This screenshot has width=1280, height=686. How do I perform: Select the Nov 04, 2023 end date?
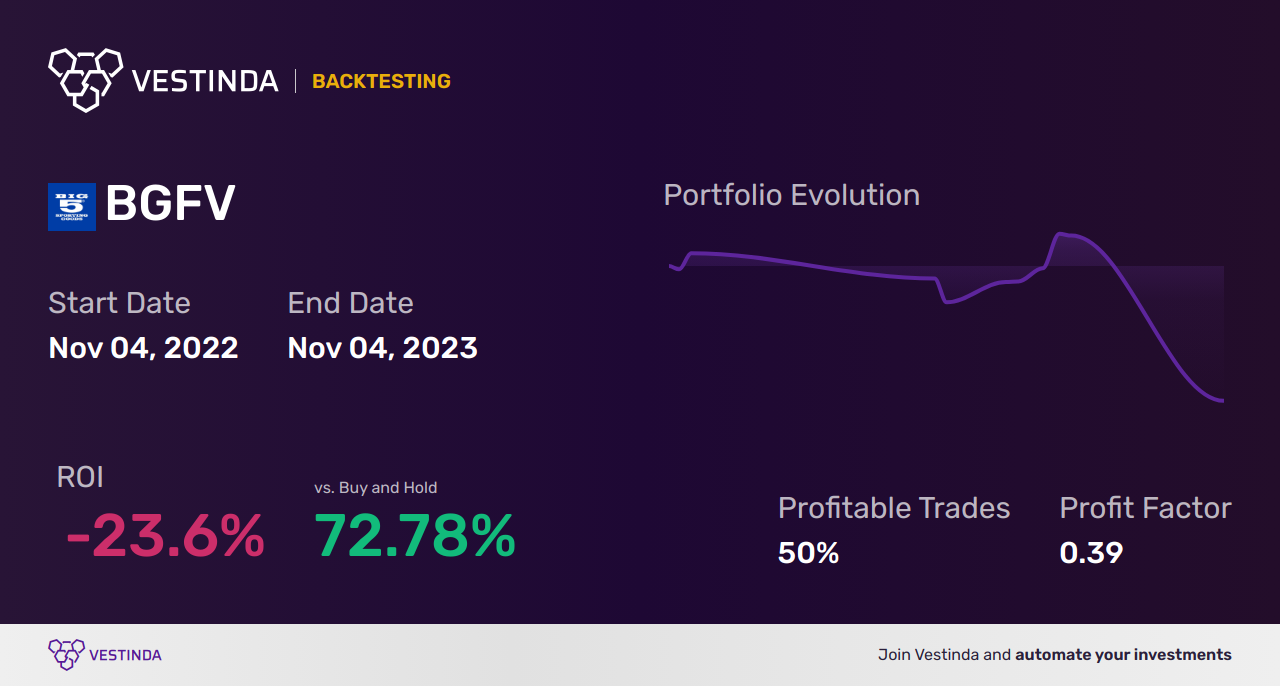click(382, 348)
